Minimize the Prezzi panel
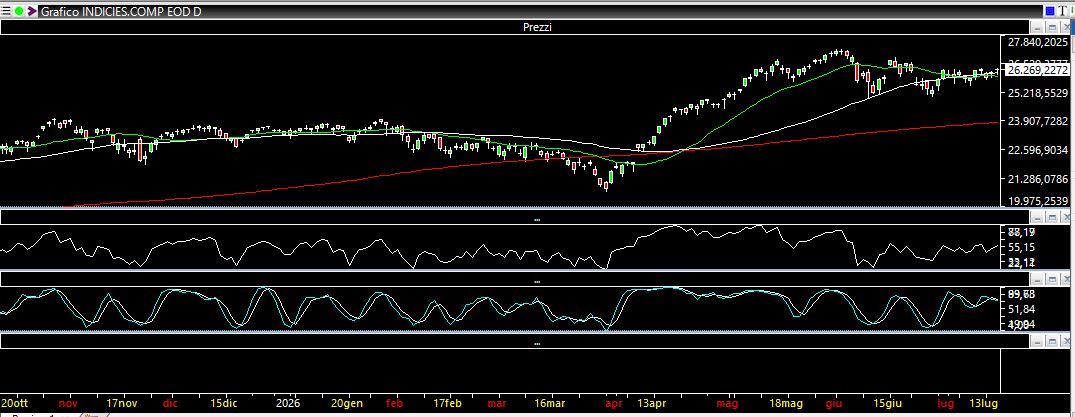This screenshot has width=1075, height=417. 1037,27
